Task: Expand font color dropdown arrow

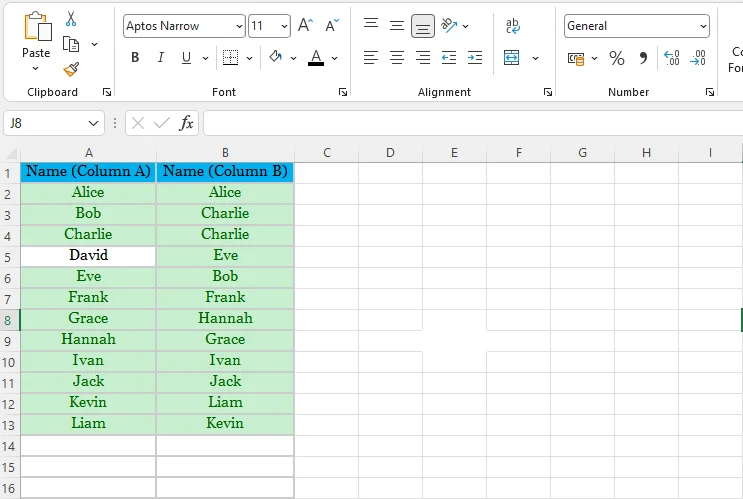Action: 335,58
